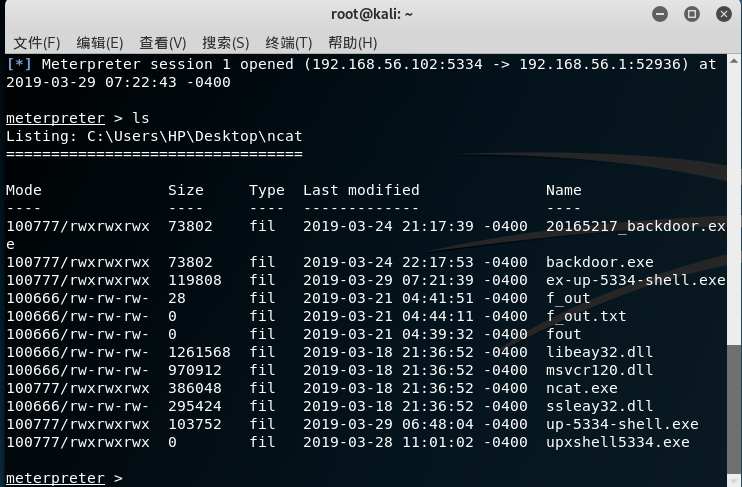Open the 终端(T) menu
Image resolution: width=742 pixels, height=487 pixels.
[289, 43]
